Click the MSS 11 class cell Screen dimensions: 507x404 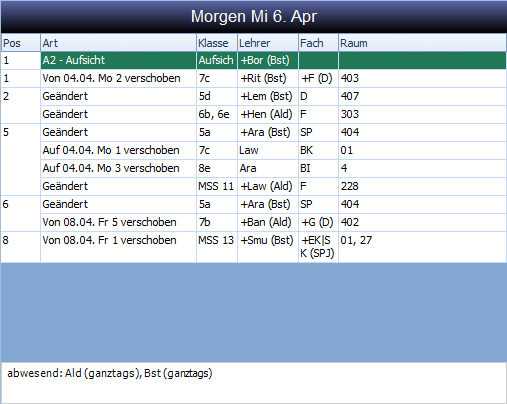(x=217, y=186)
